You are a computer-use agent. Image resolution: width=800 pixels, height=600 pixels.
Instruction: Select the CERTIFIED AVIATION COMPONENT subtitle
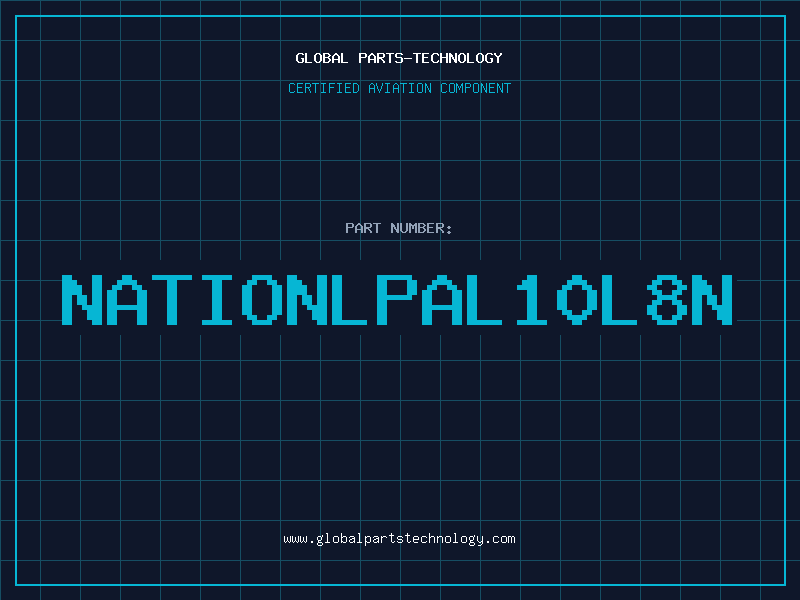399,88
